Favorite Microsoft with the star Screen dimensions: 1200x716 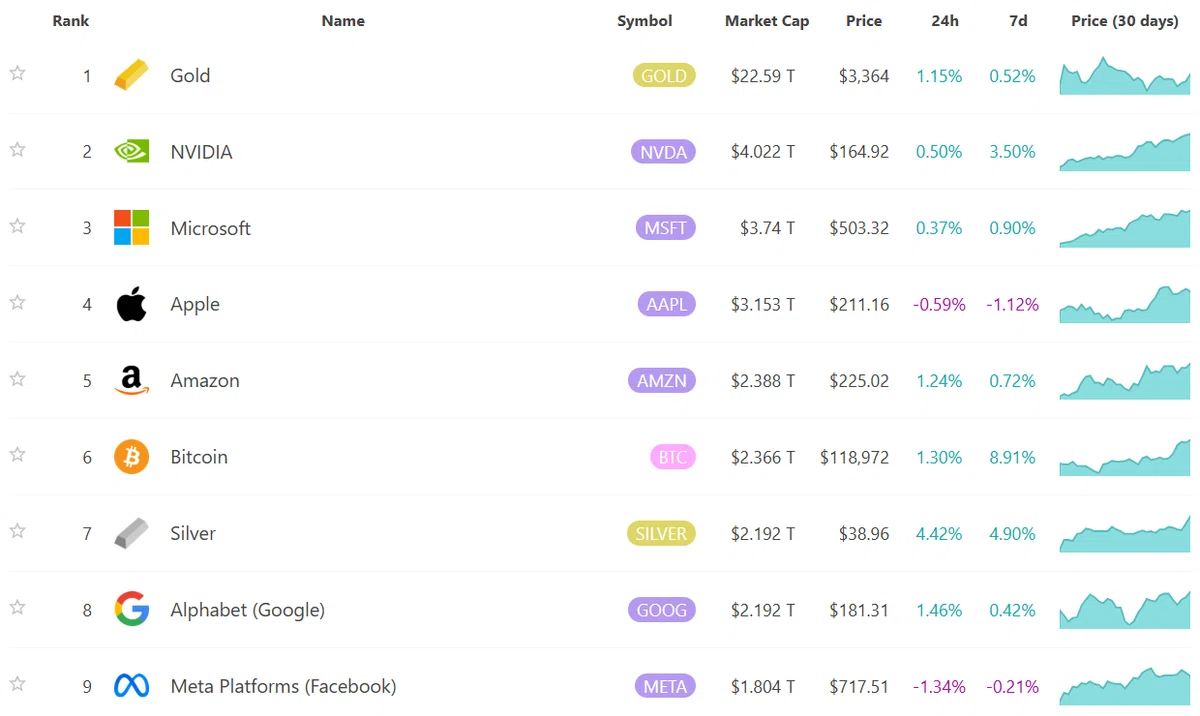tap(17, 226)
